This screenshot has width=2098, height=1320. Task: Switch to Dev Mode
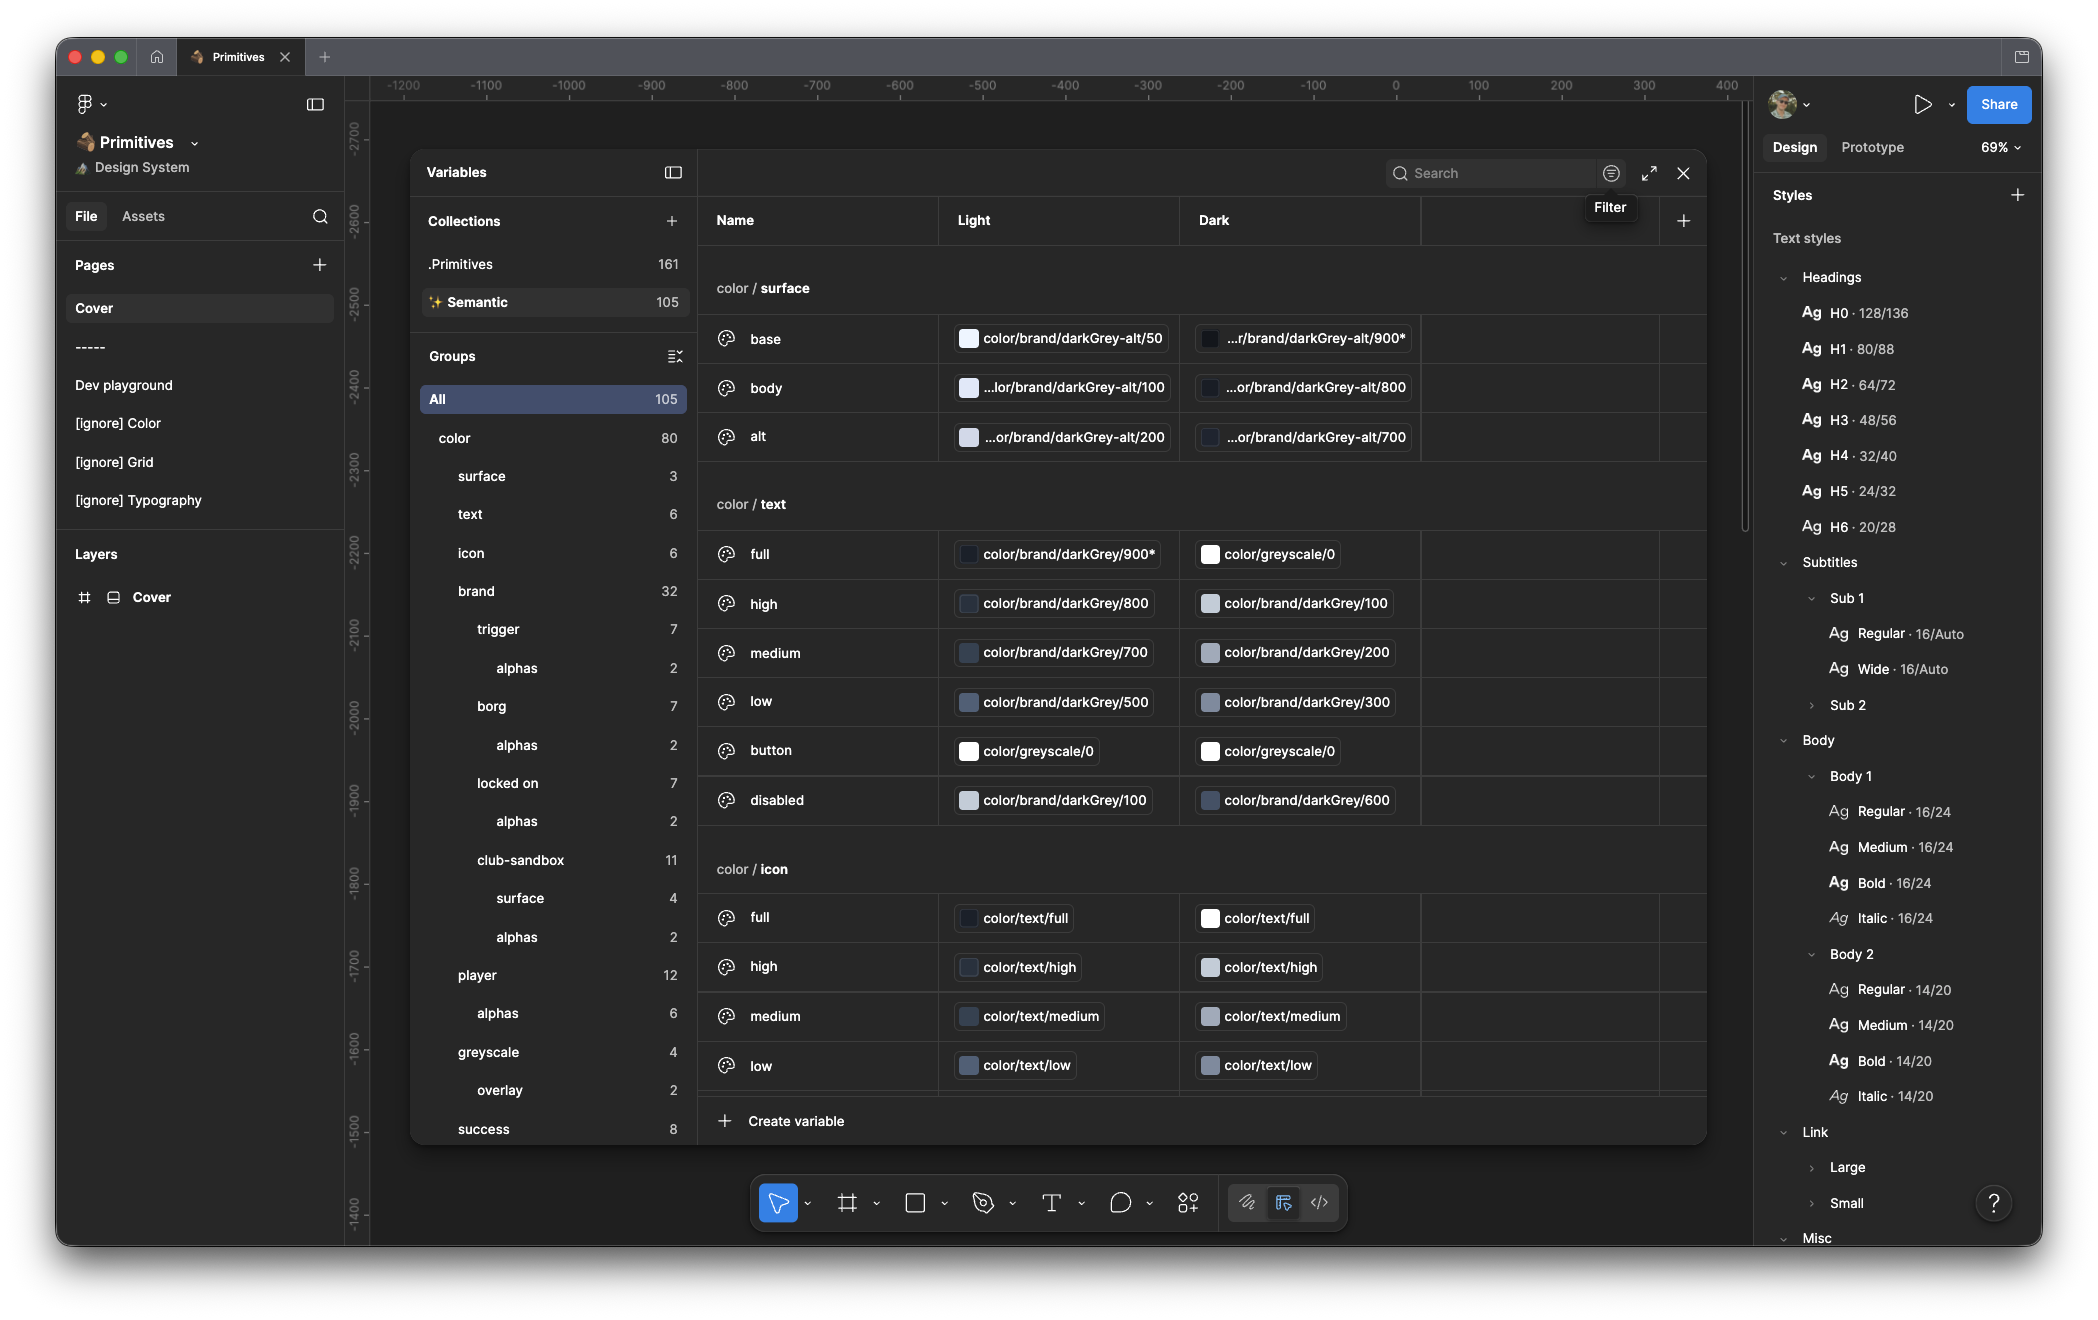(1320, 1203)
